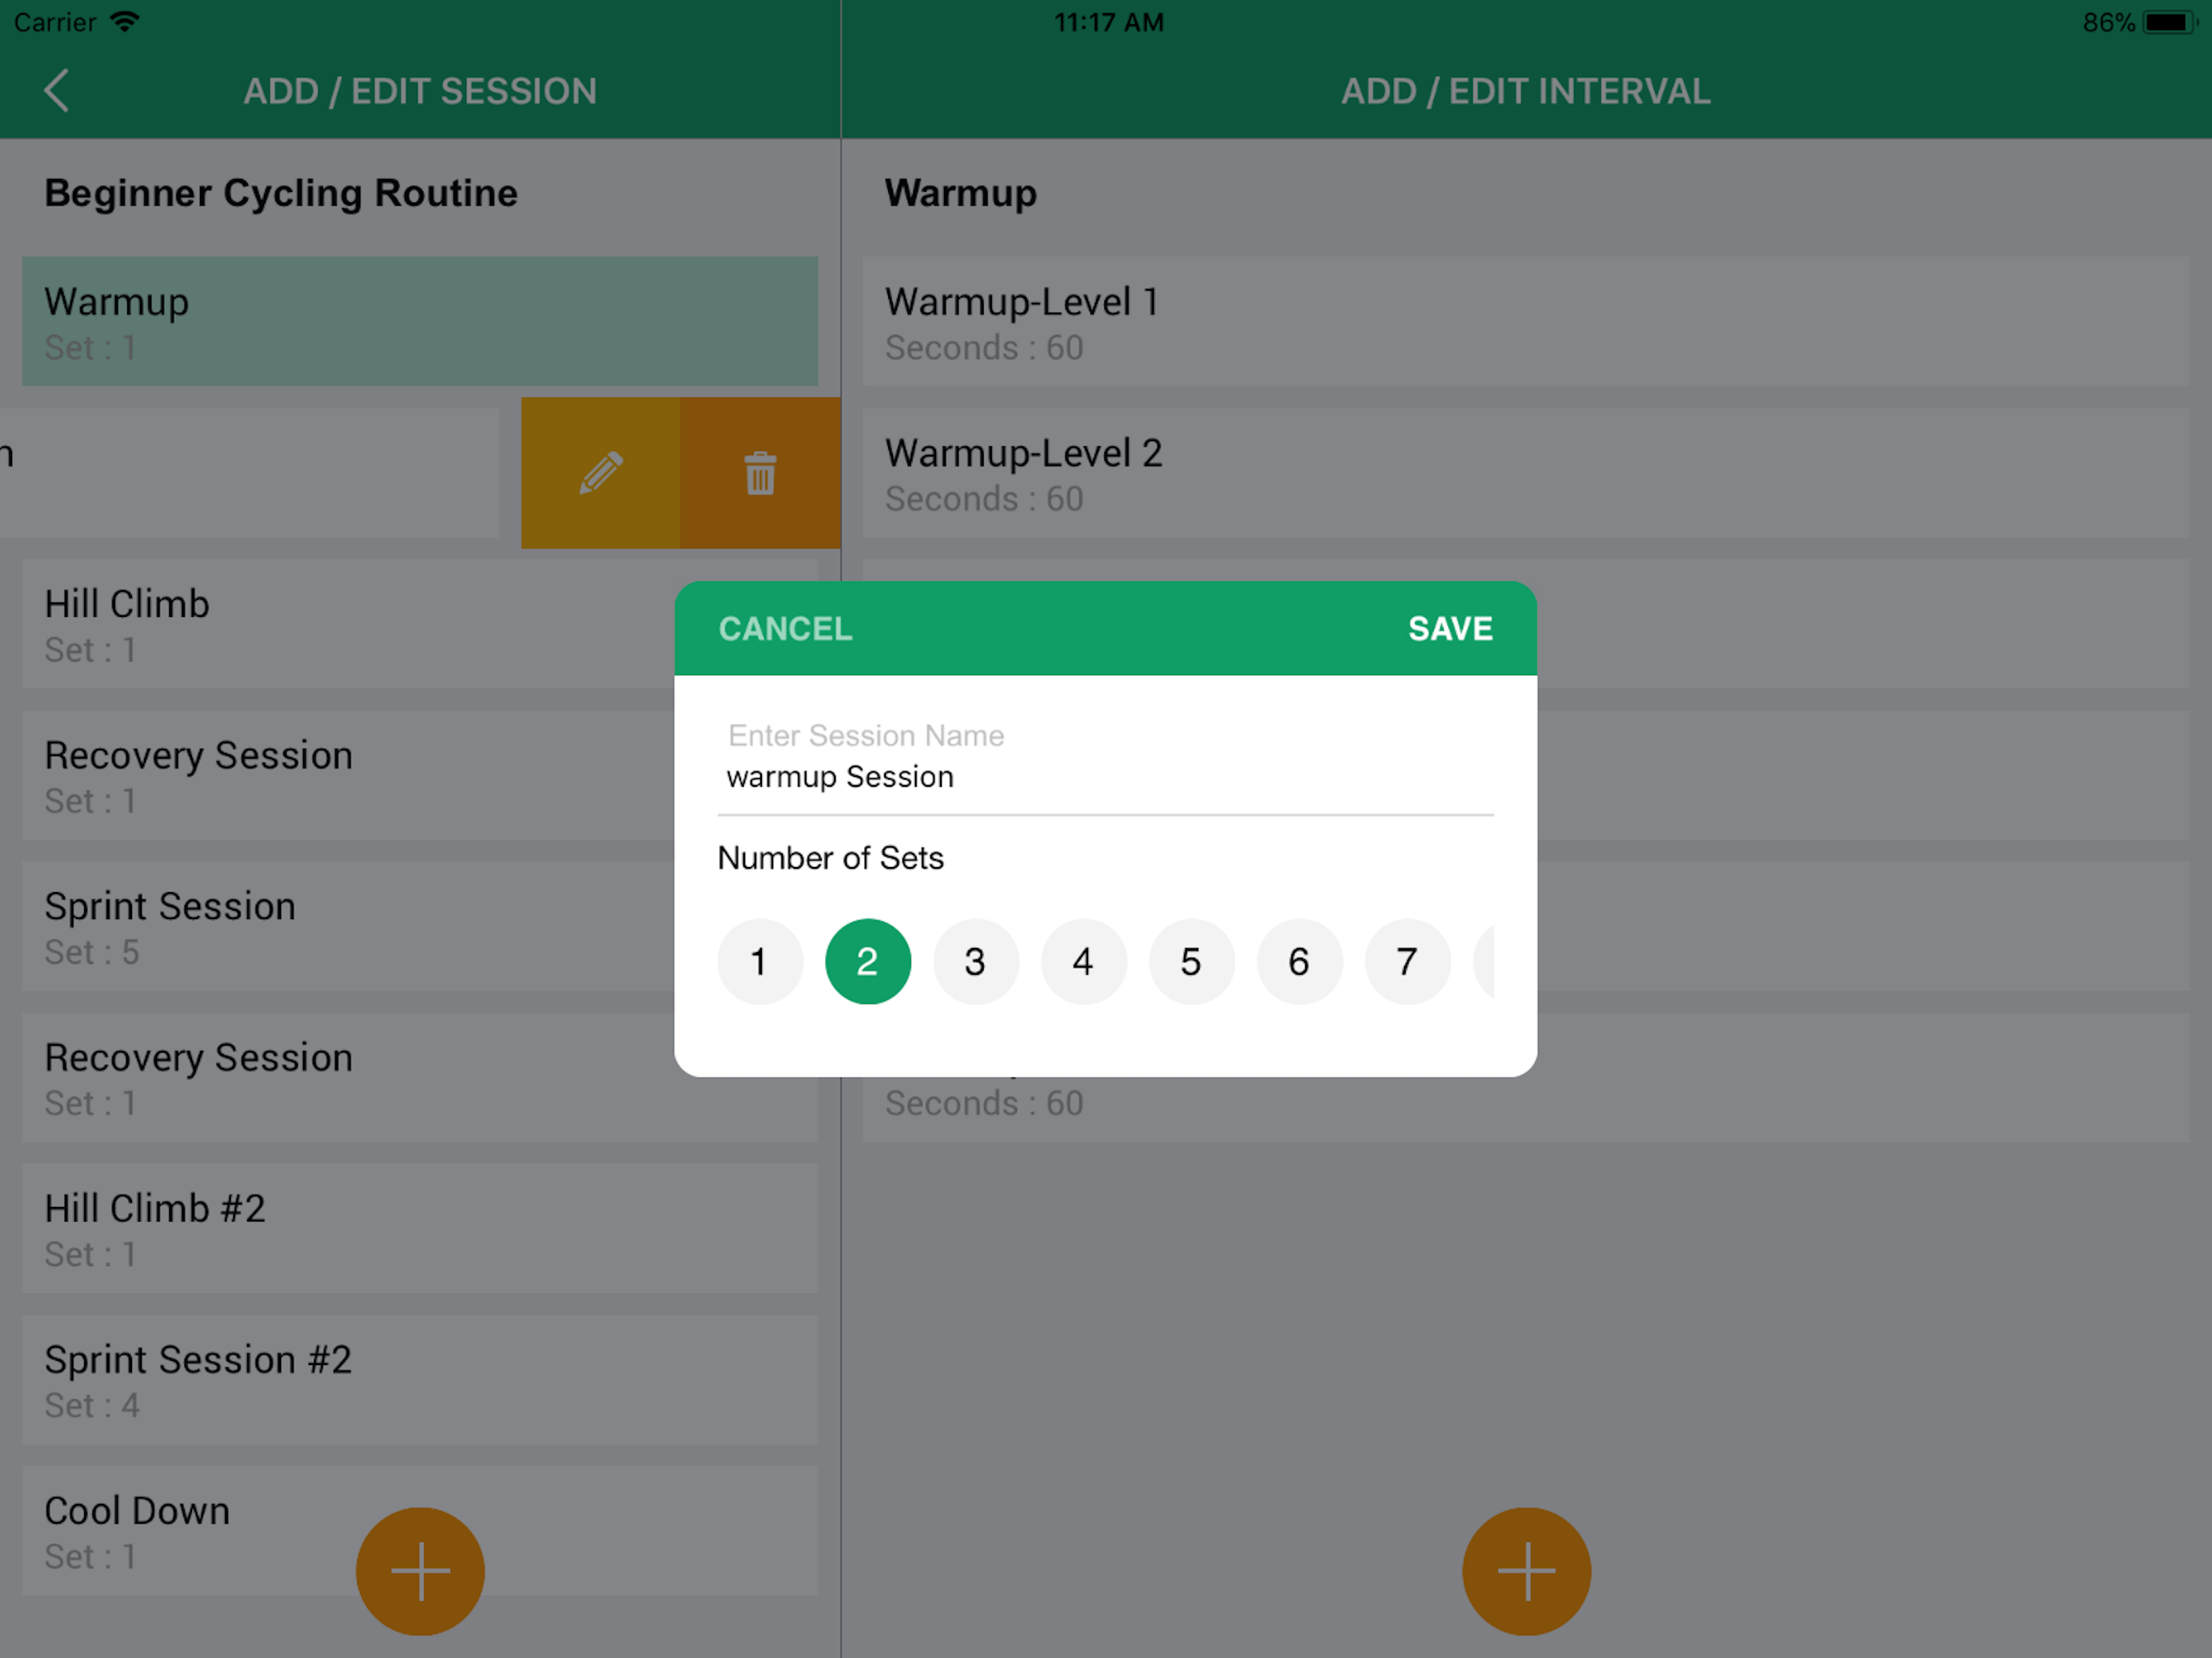Select 1 as number of sets

[x=759, y=962]
